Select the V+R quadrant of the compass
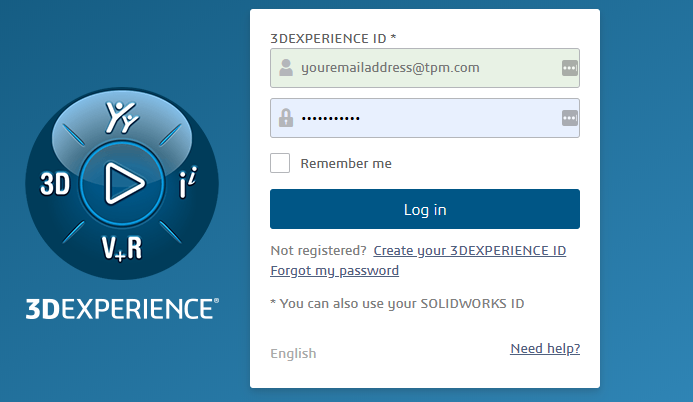This screenshot has height=402, width=693. click(122, 248)
